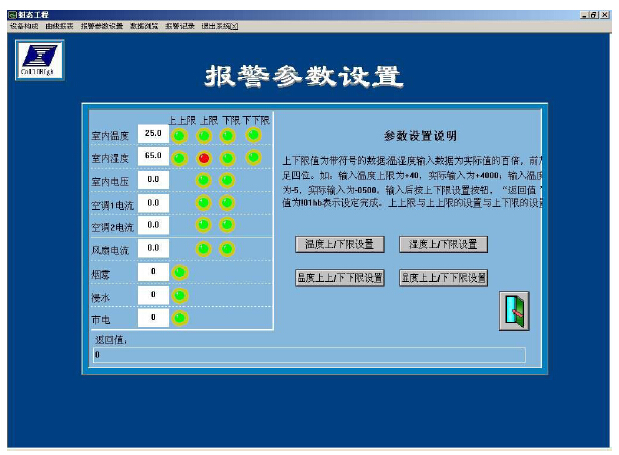Viewport: 619px width, 455px height.
Task: Click the red 室内湿度 上限 indicator light
Action: [204, 158]
